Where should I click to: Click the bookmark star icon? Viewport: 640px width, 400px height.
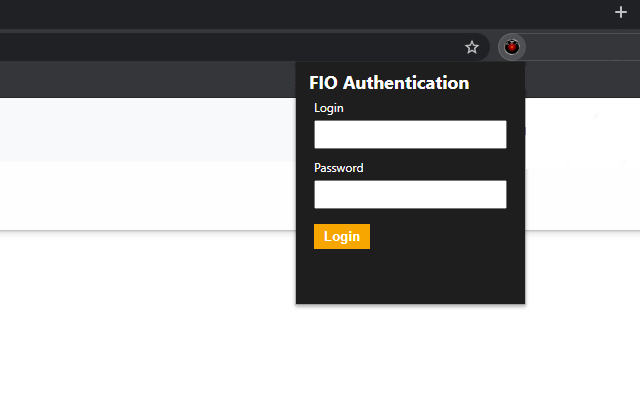coord(472,47)
